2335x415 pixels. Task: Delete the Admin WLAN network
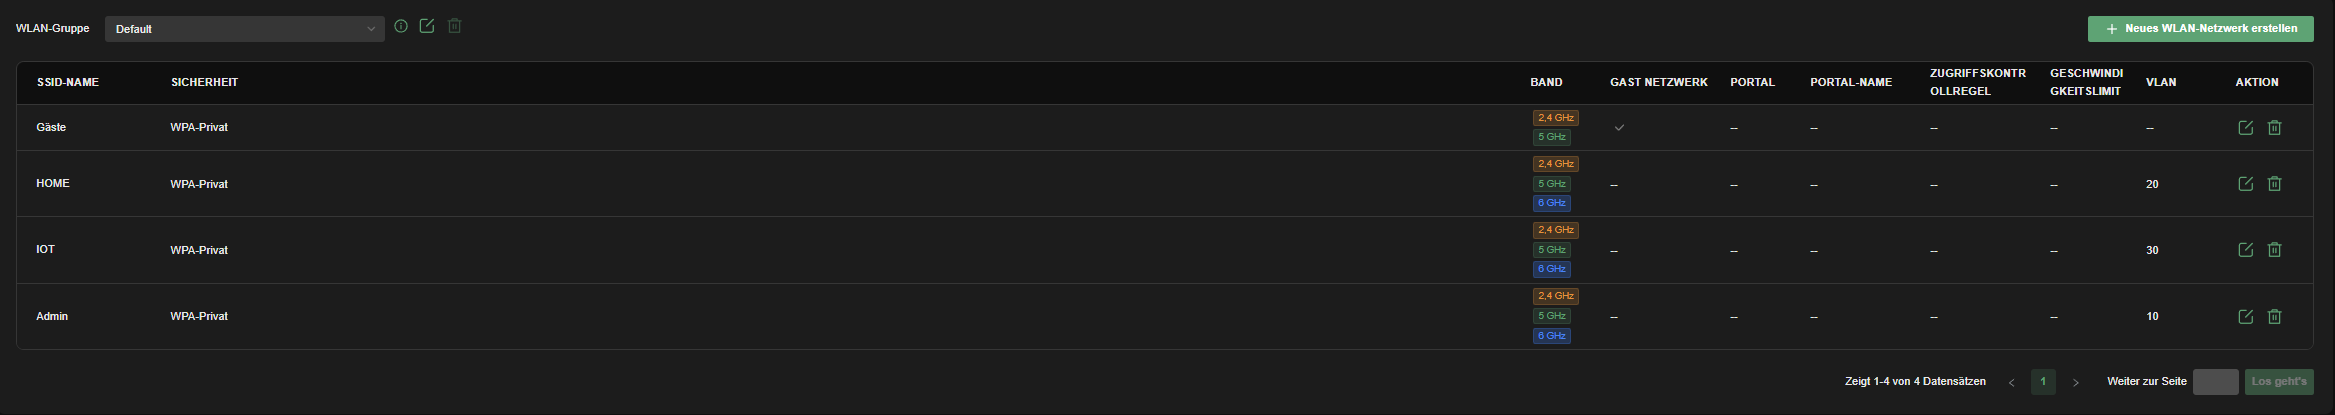point(2275,317)
